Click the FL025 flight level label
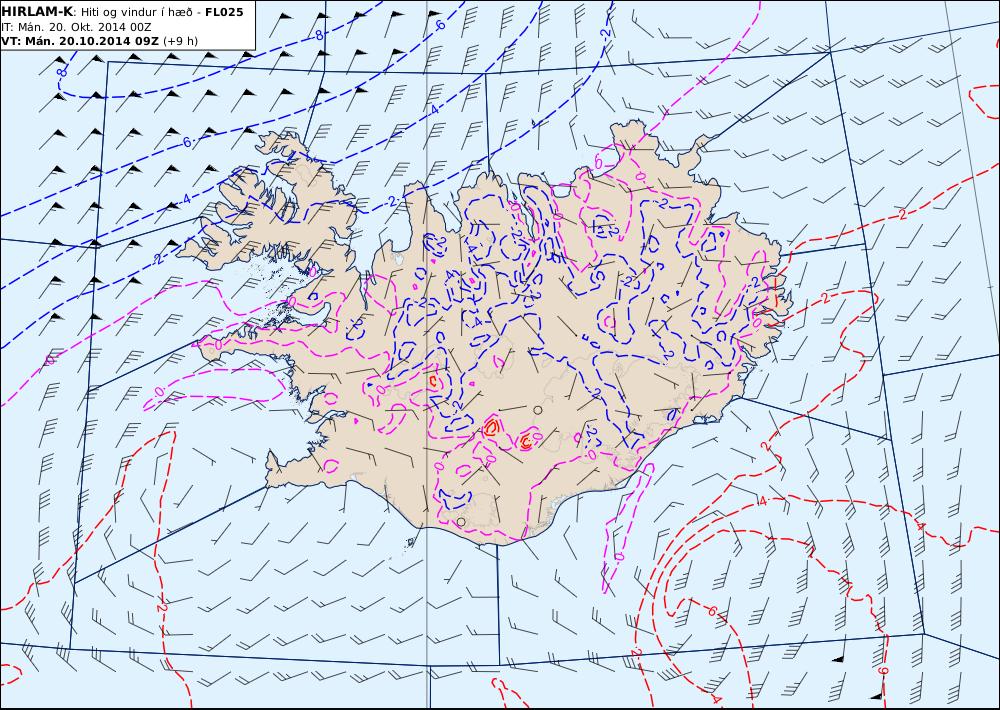1000x710 pixels. [224, 12]
